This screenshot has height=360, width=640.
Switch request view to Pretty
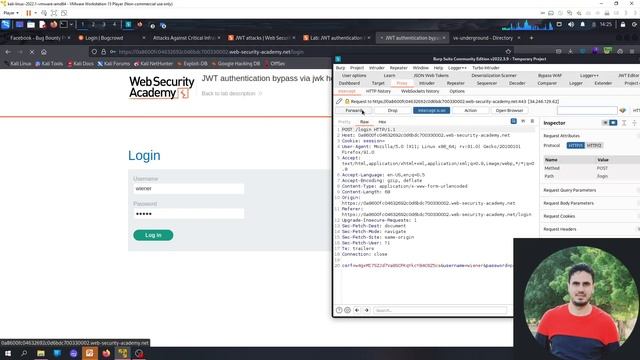pyautogui.click(x=344, y=122)
